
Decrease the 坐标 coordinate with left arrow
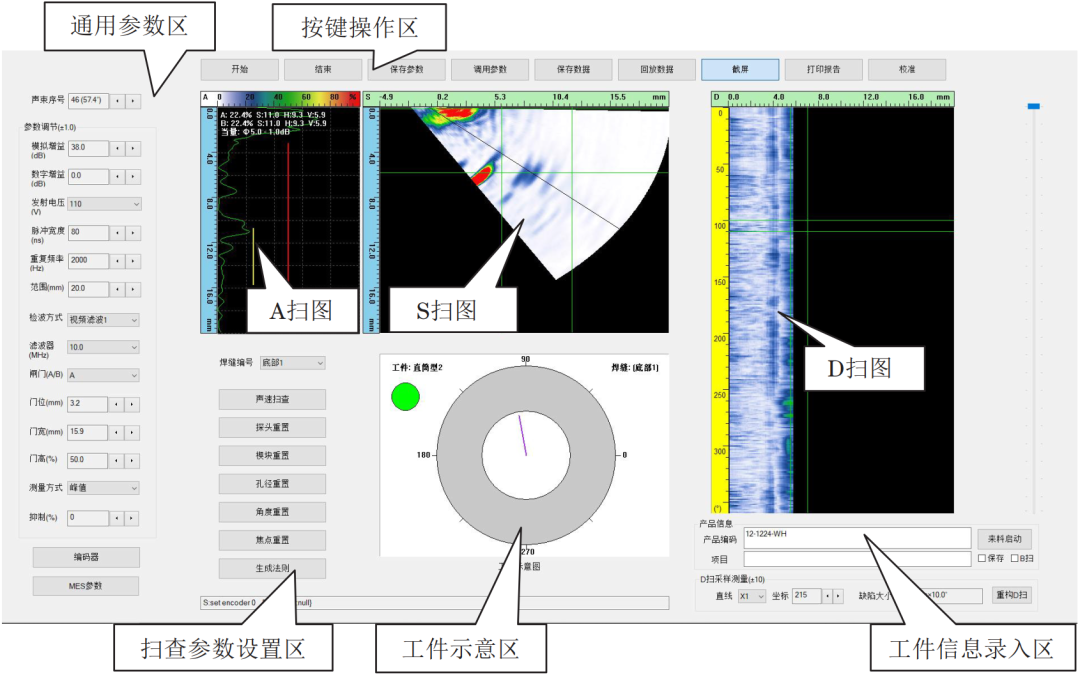(x=829, y=596)
